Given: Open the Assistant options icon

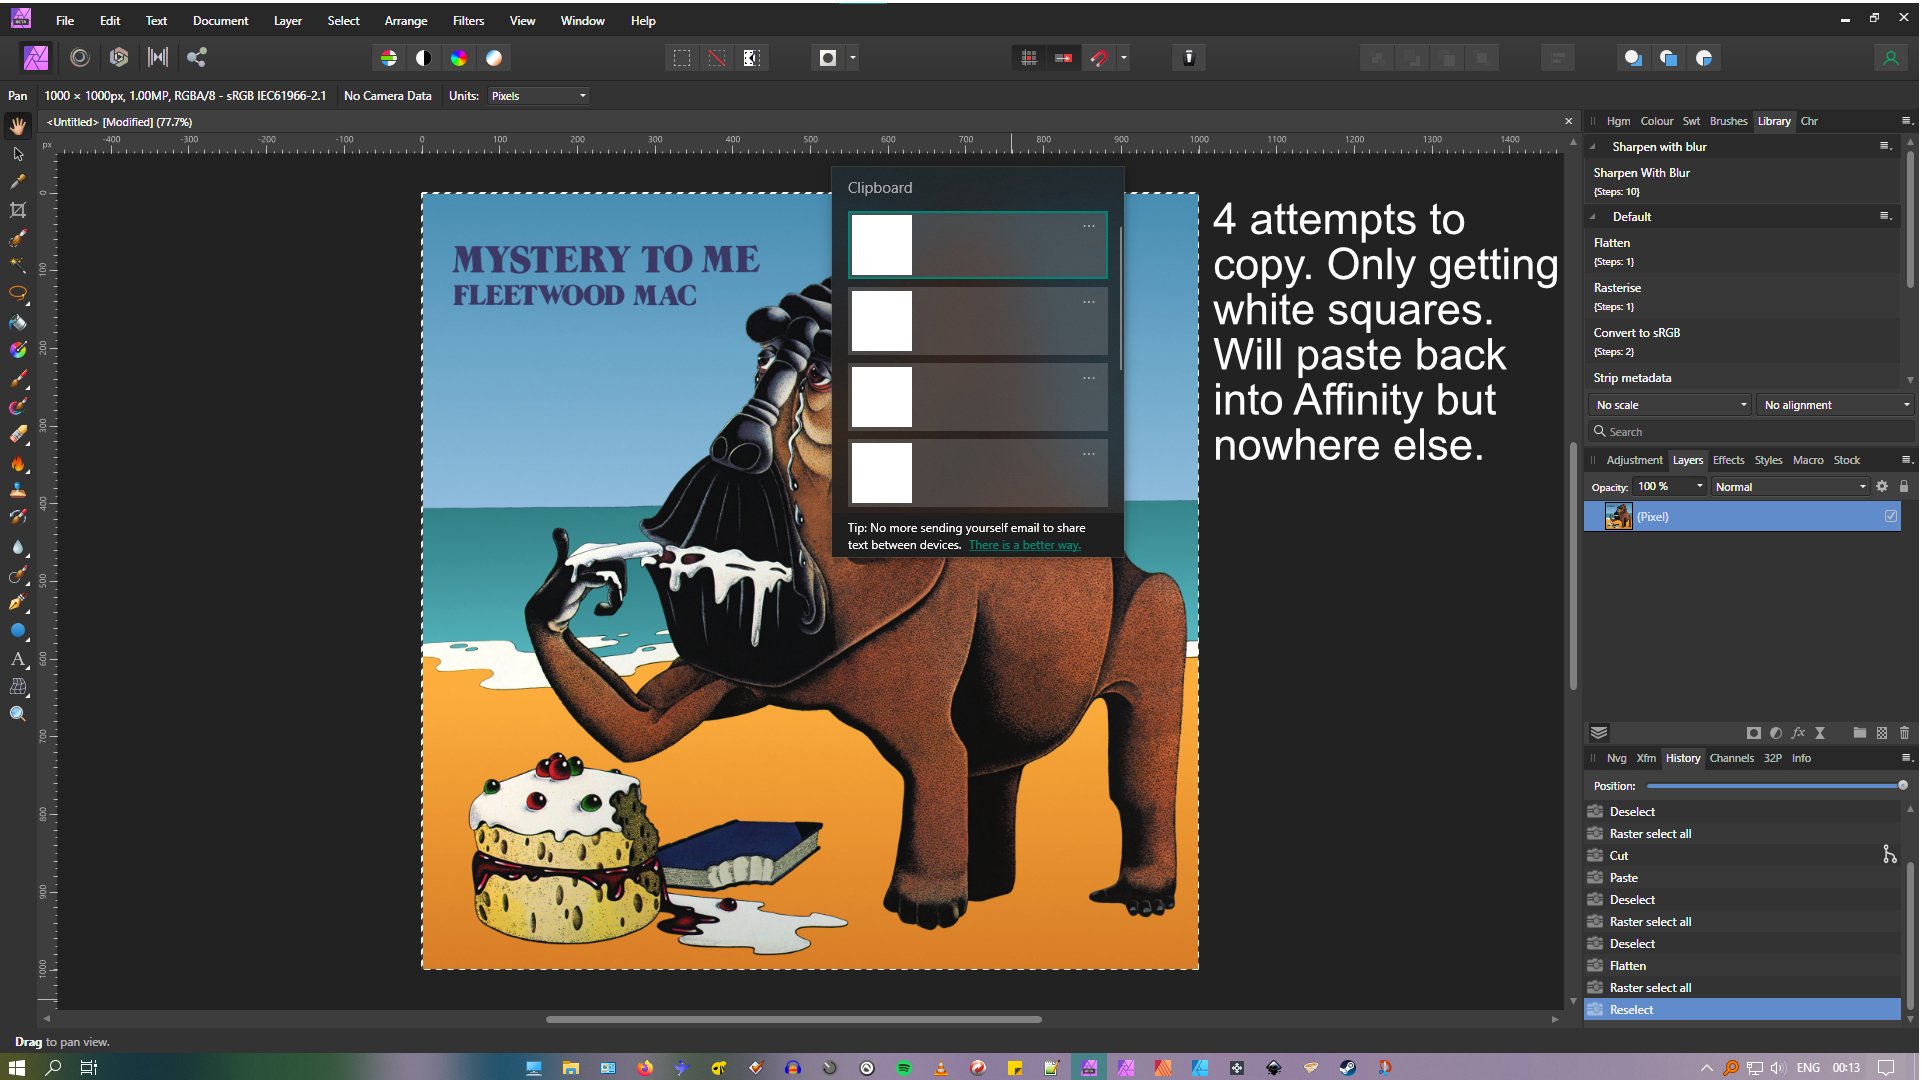Looking at the screenshot, I should click(1189, 58).
